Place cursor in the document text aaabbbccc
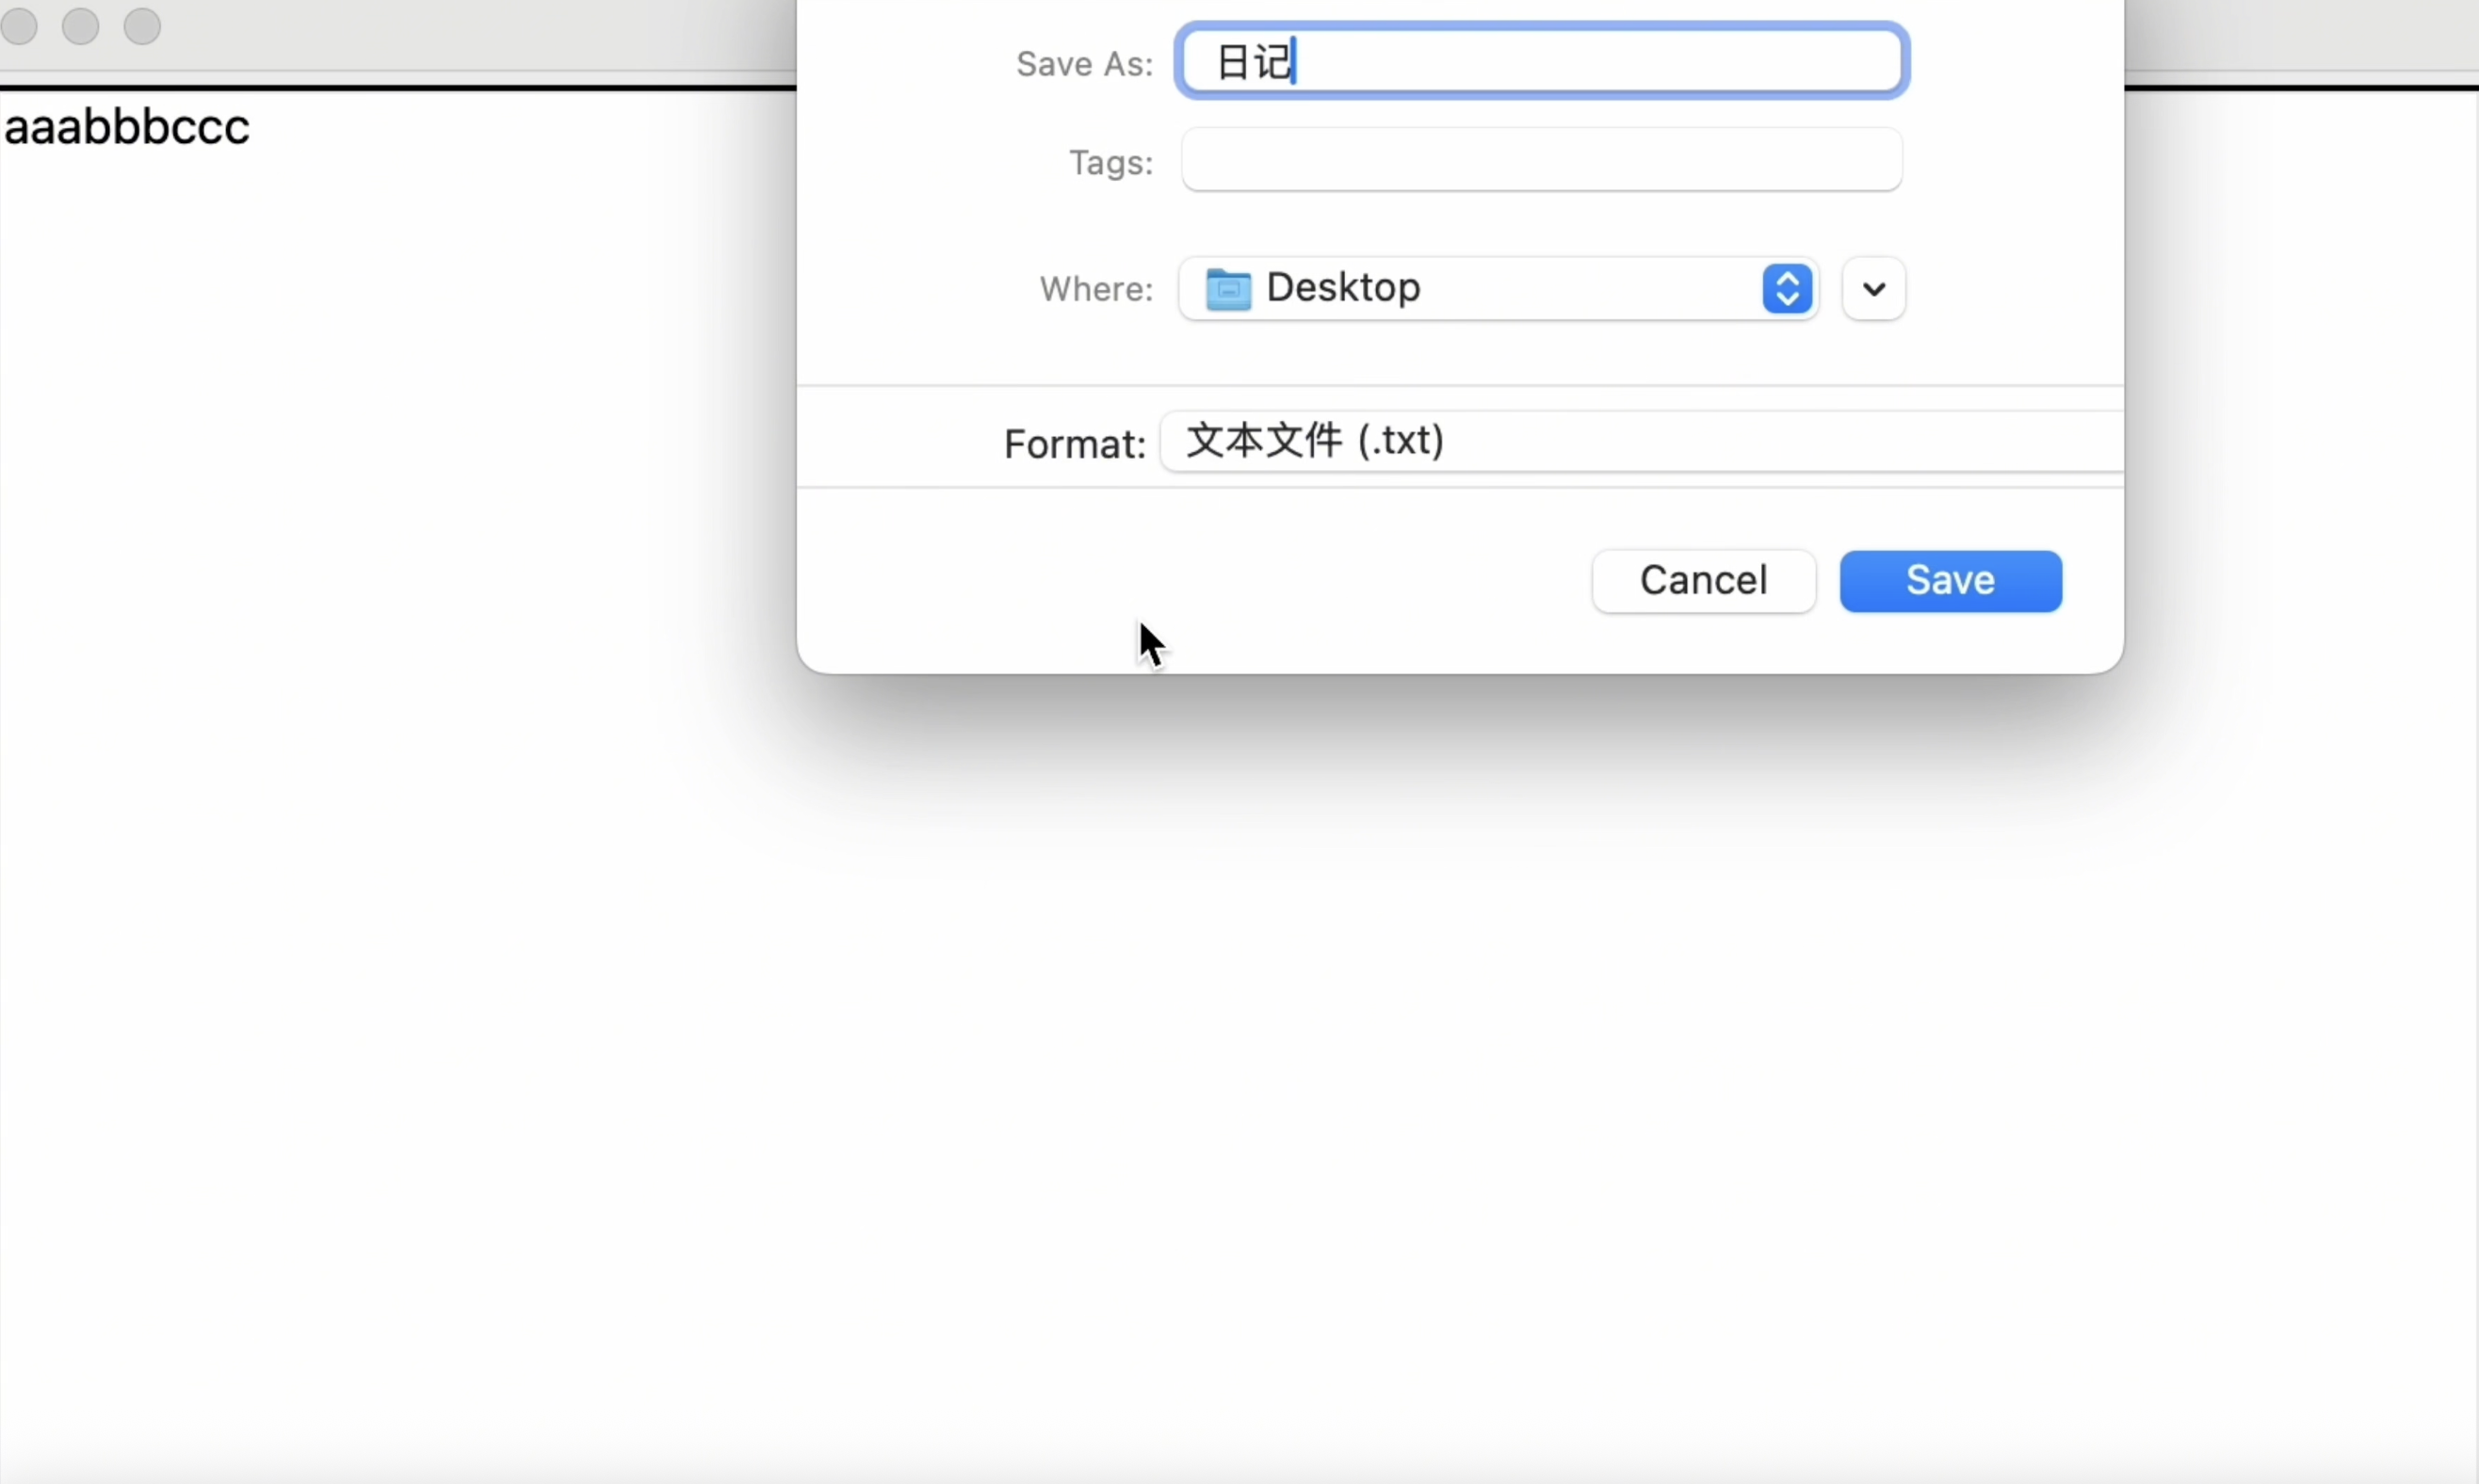 pos(128,126)
